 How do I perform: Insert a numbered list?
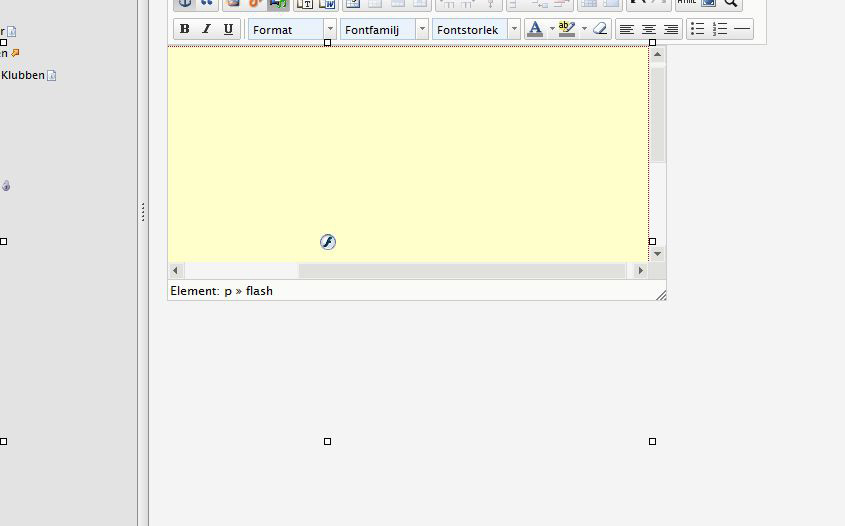point(719,29)
